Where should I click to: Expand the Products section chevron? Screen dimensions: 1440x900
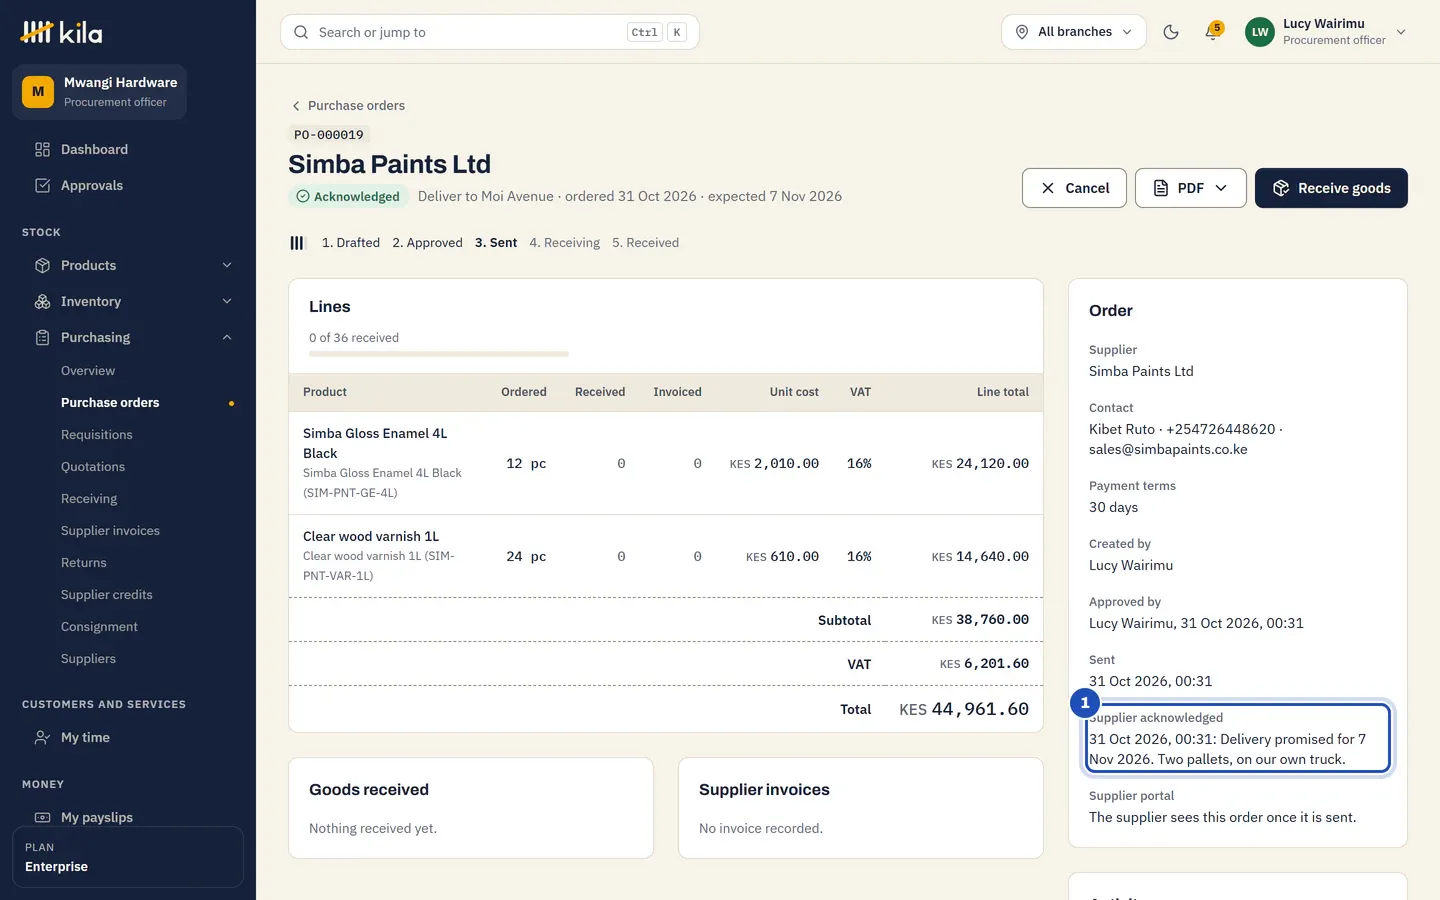click(x=227, y=265)
